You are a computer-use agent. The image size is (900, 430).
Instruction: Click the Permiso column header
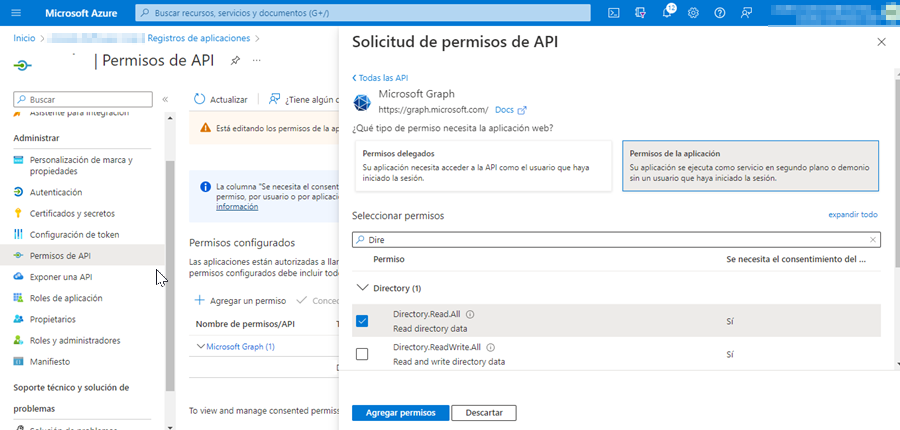389,259
